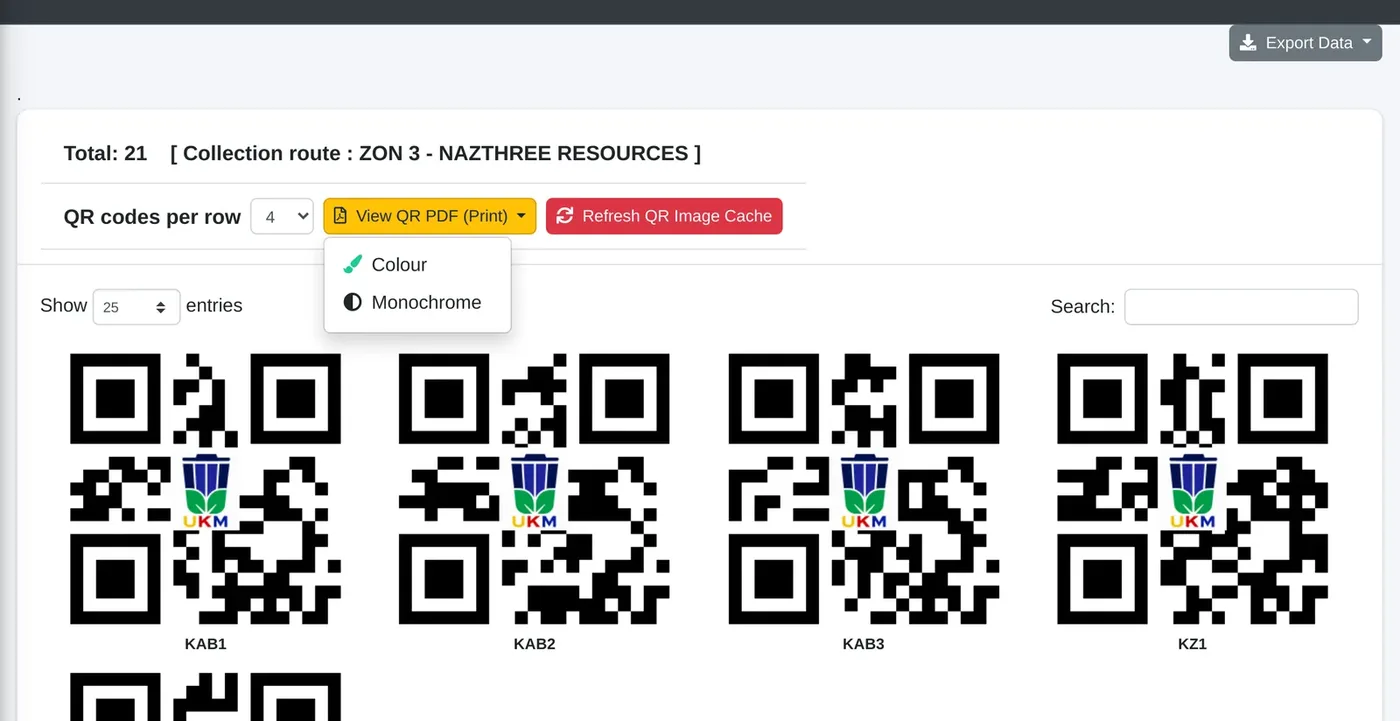Select the KZ1 QR code image

point(1193,489)
